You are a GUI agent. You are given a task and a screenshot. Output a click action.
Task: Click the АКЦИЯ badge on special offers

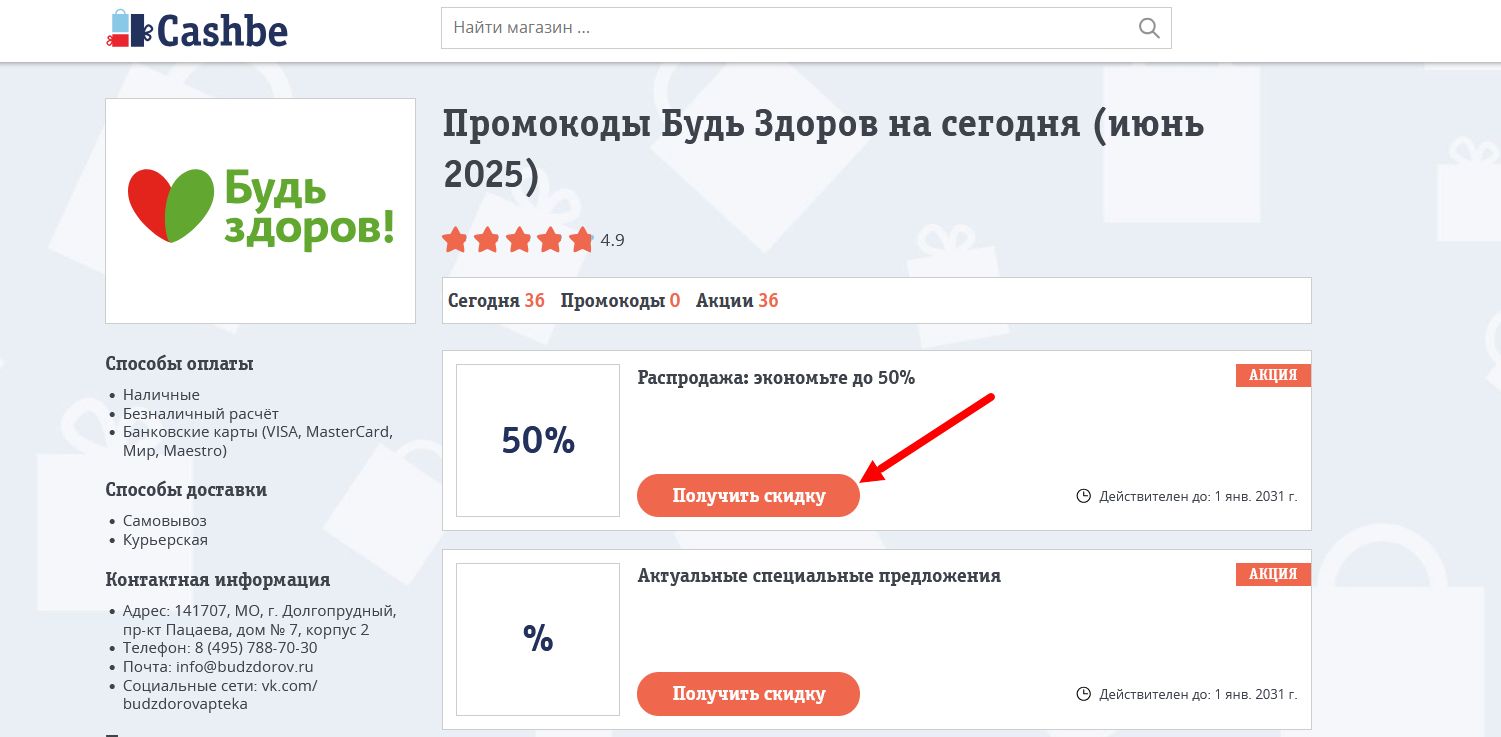(1273, 574)
